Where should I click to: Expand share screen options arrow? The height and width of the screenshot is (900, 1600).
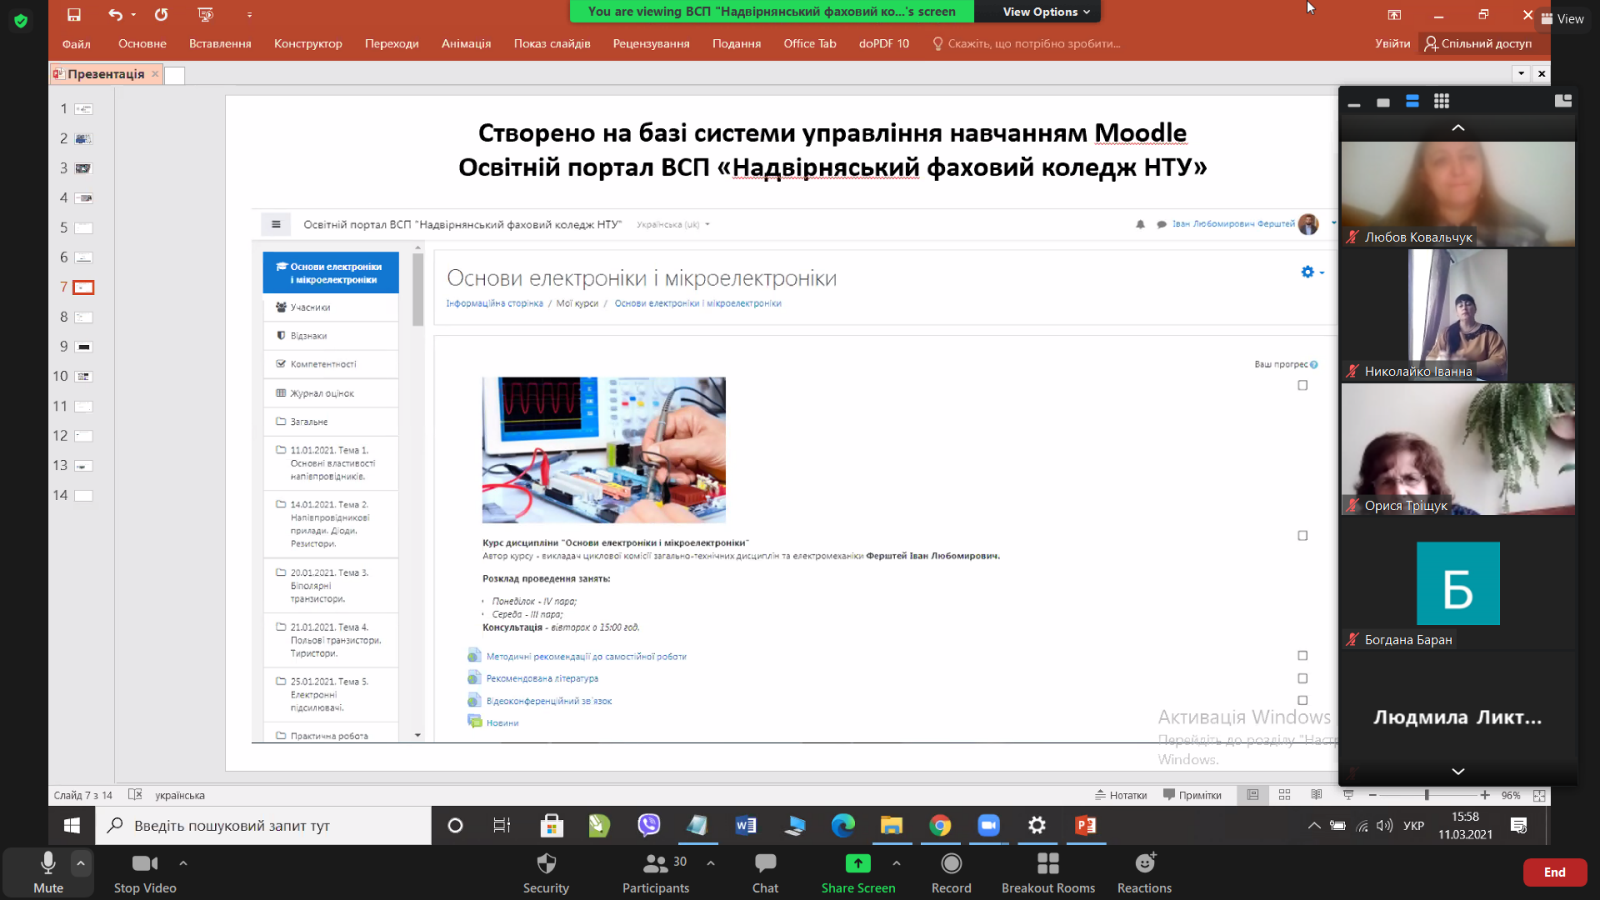pyautogui.click(x=896, y=862)
